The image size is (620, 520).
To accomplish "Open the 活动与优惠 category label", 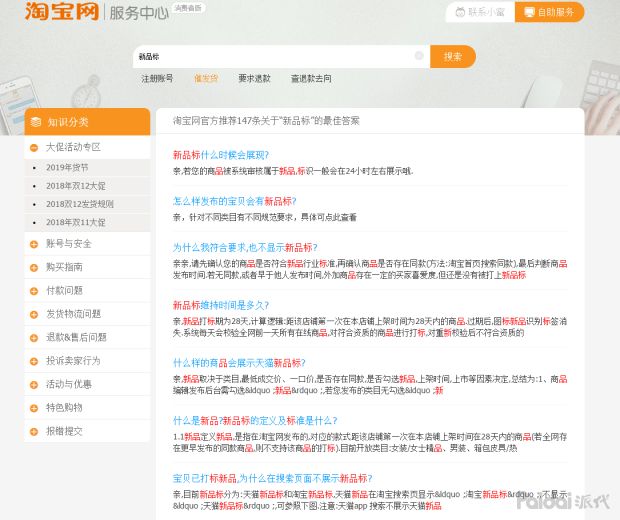I will [x=69, y=384].
